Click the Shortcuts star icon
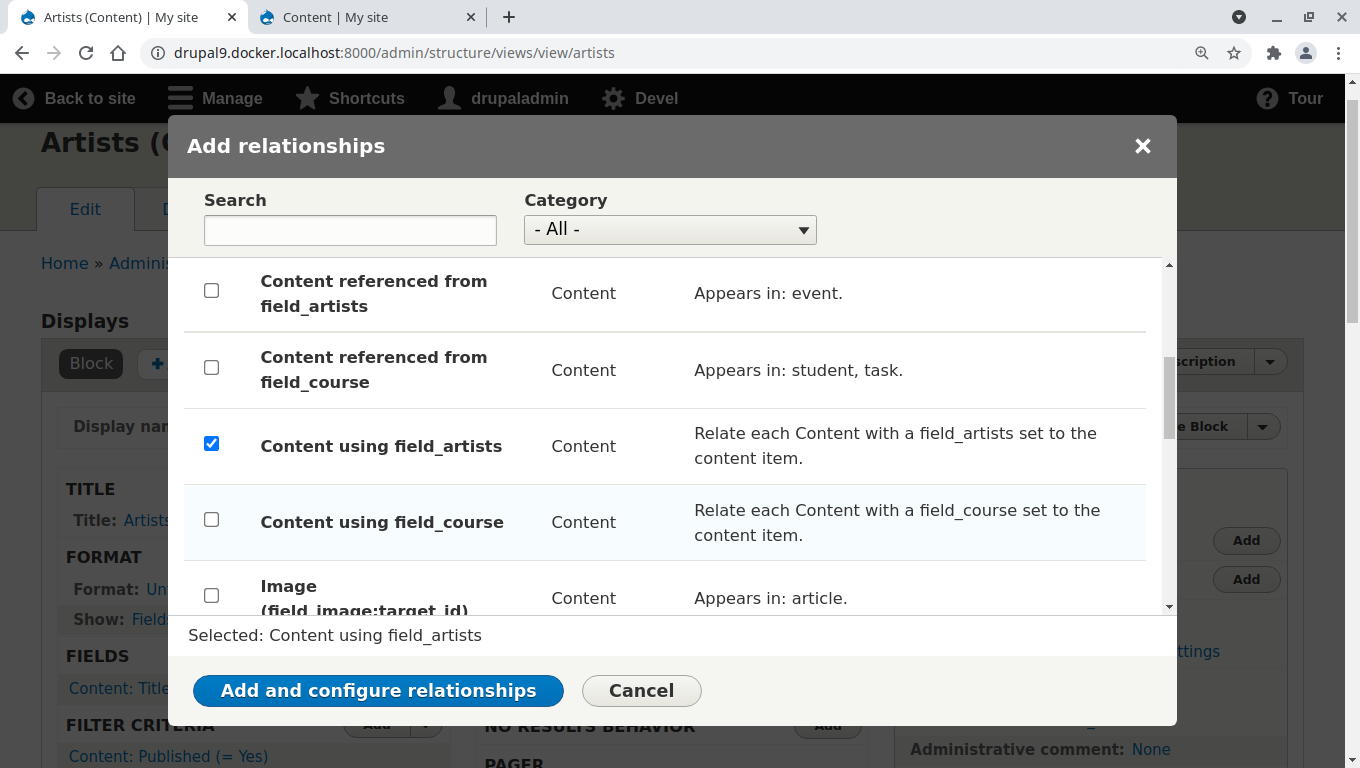1360x768 pixels. (308, 98)
